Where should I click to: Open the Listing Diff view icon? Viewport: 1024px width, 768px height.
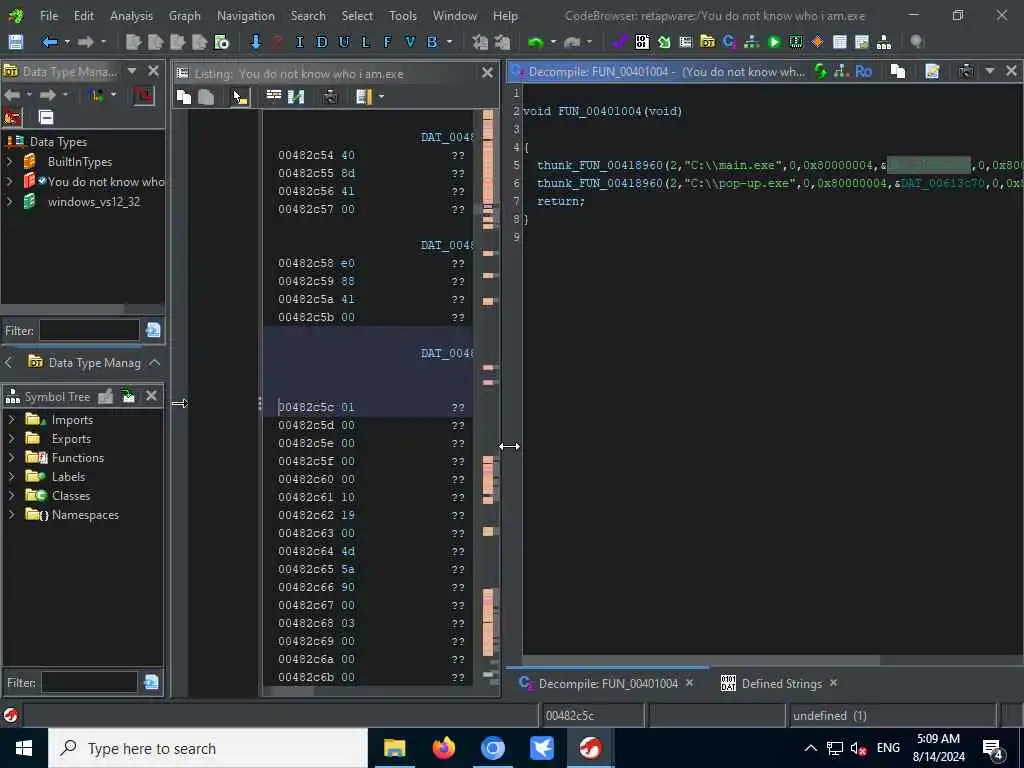(x=296, y=97)
